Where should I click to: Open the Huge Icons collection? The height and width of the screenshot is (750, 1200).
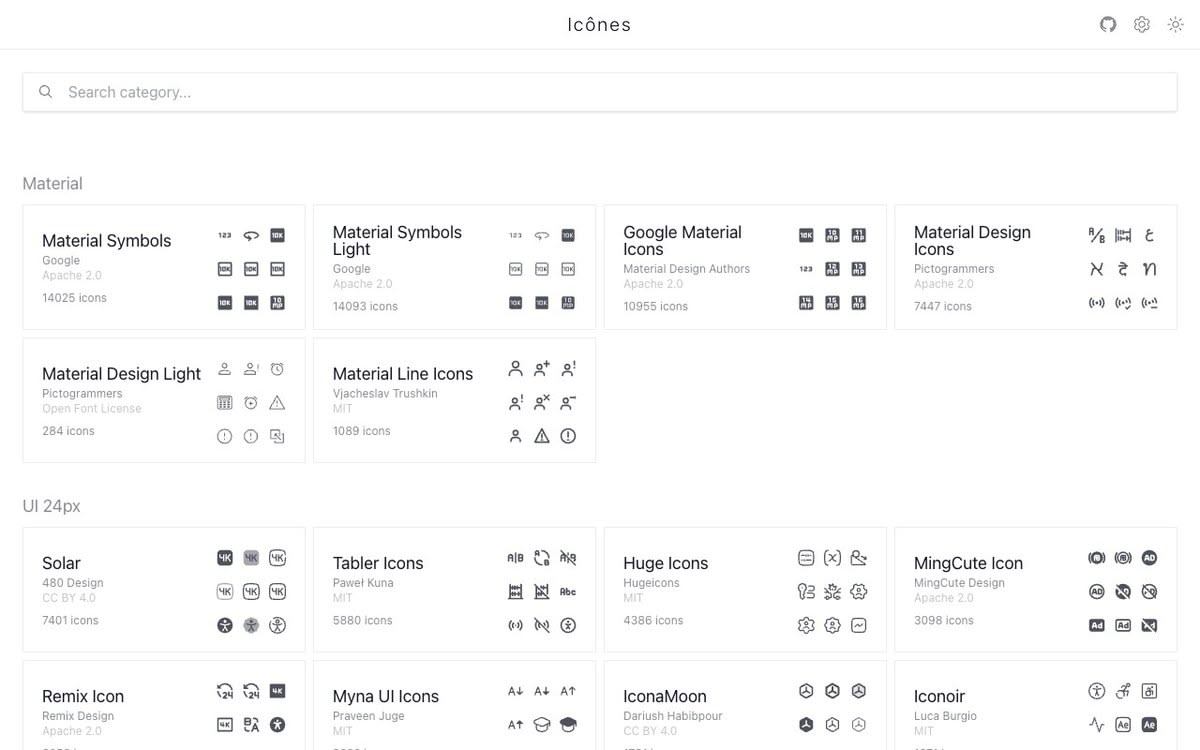(745, 590)
